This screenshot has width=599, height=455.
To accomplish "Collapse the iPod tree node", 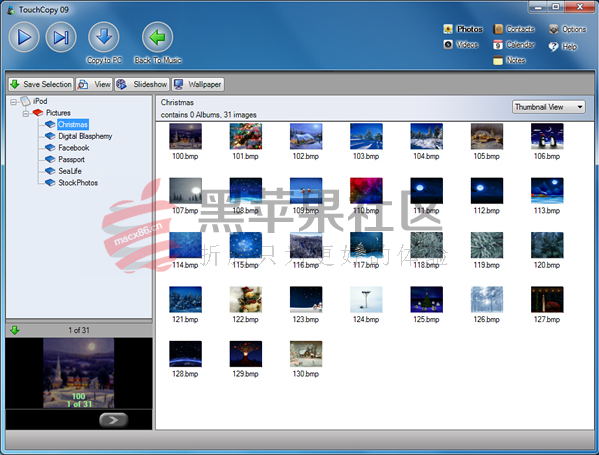I will click(13, 102).
